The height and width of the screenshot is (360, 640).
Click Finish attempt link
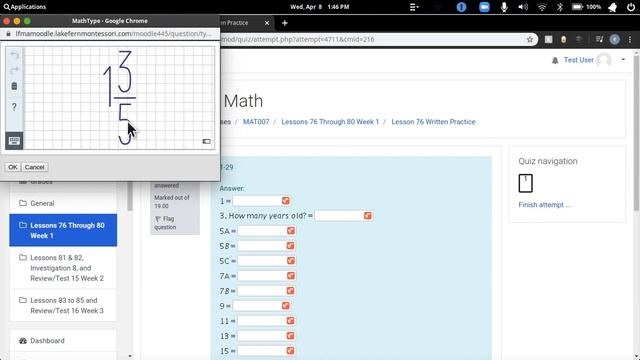pos(544,205)
